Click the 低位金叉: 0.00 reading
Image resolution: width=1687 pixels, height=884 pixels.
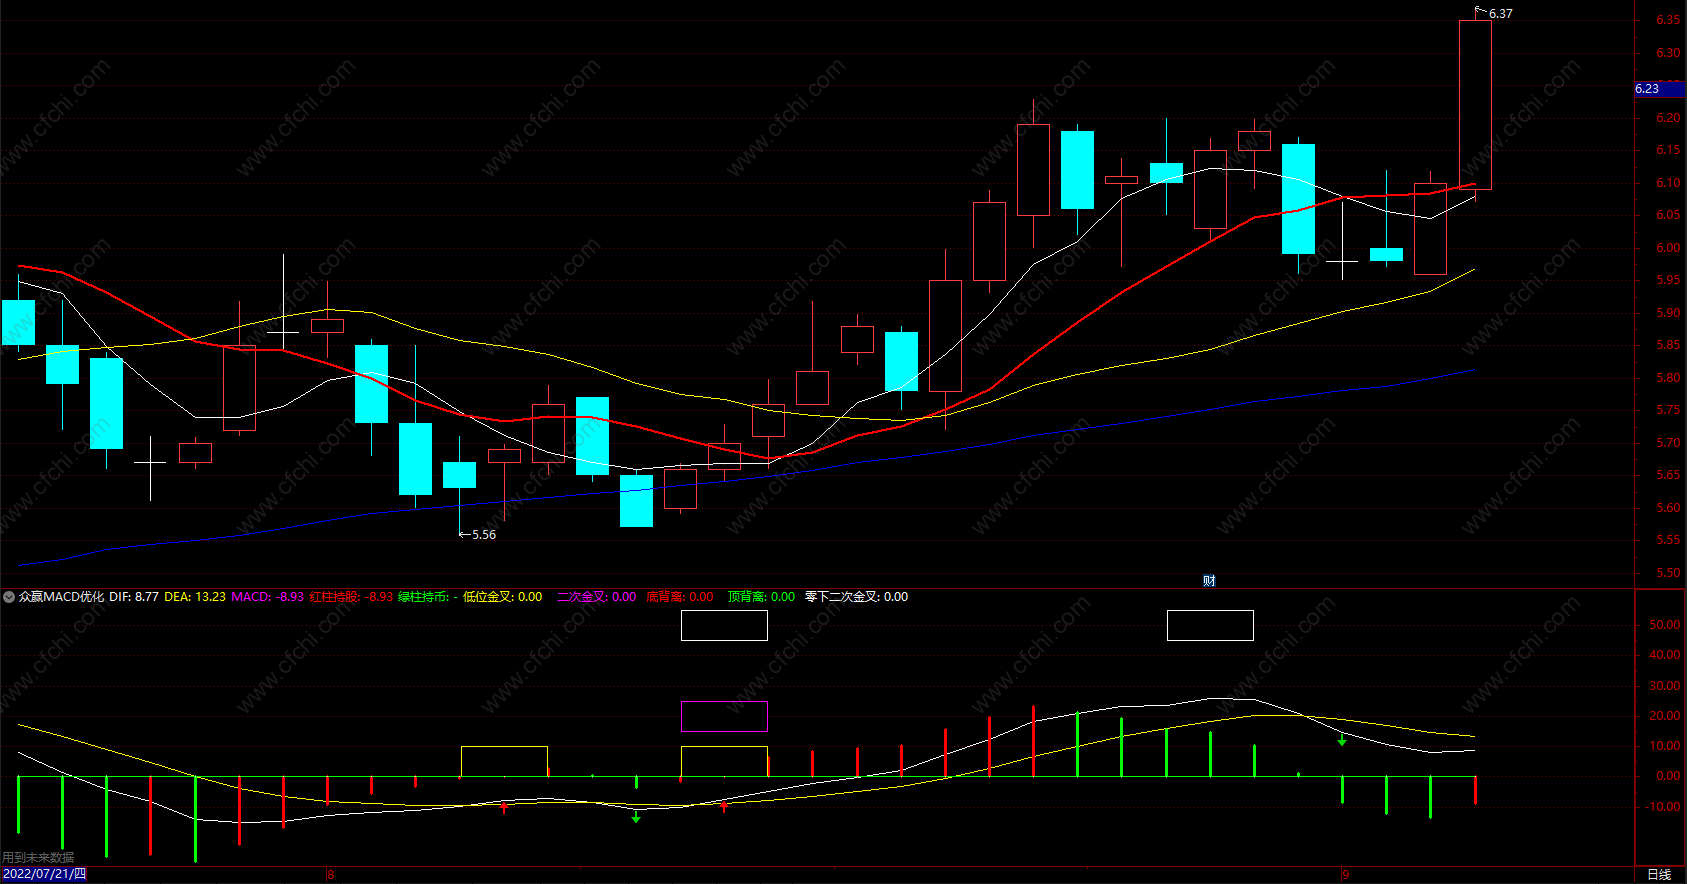point(502,597)
